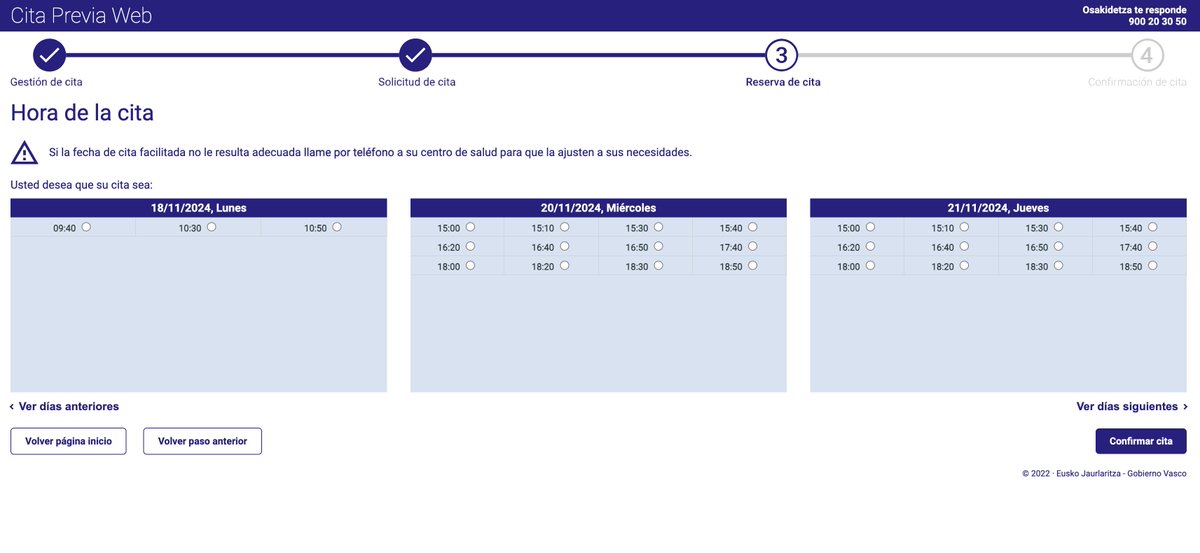Click Volver paso anterior button
Image resolution: width=1200 pixels, height=553 pixels.
click(x=202, y=441)
